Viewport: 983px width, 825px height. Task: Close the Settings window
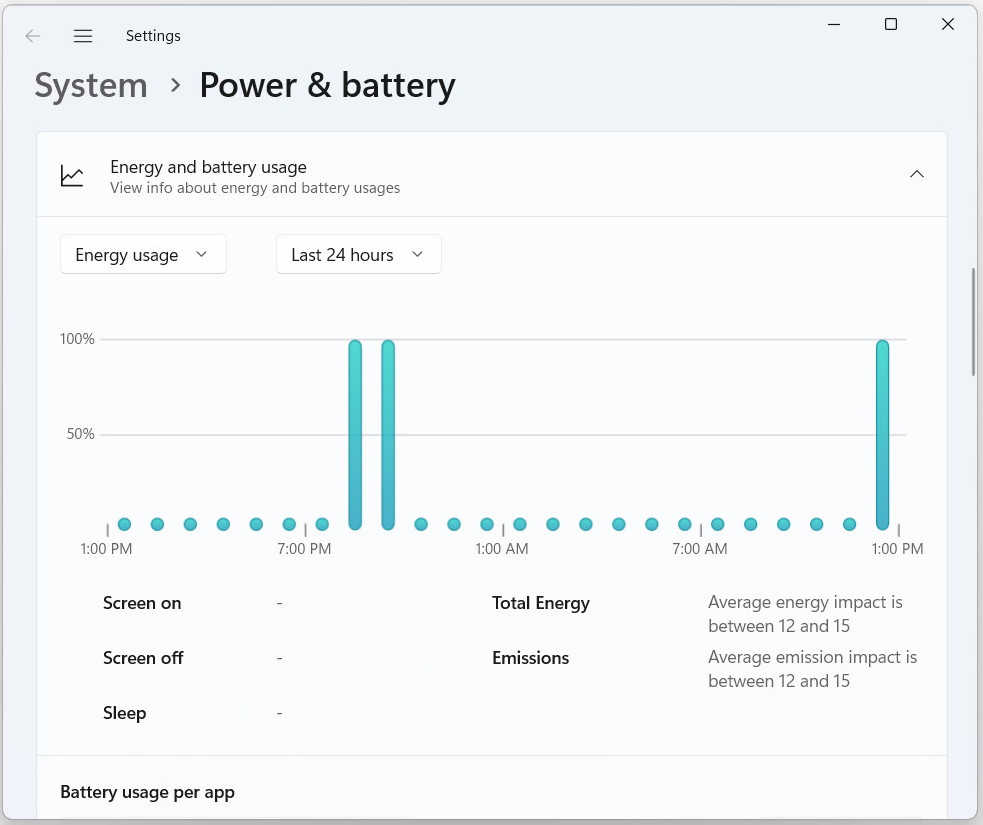click(947, 25)
